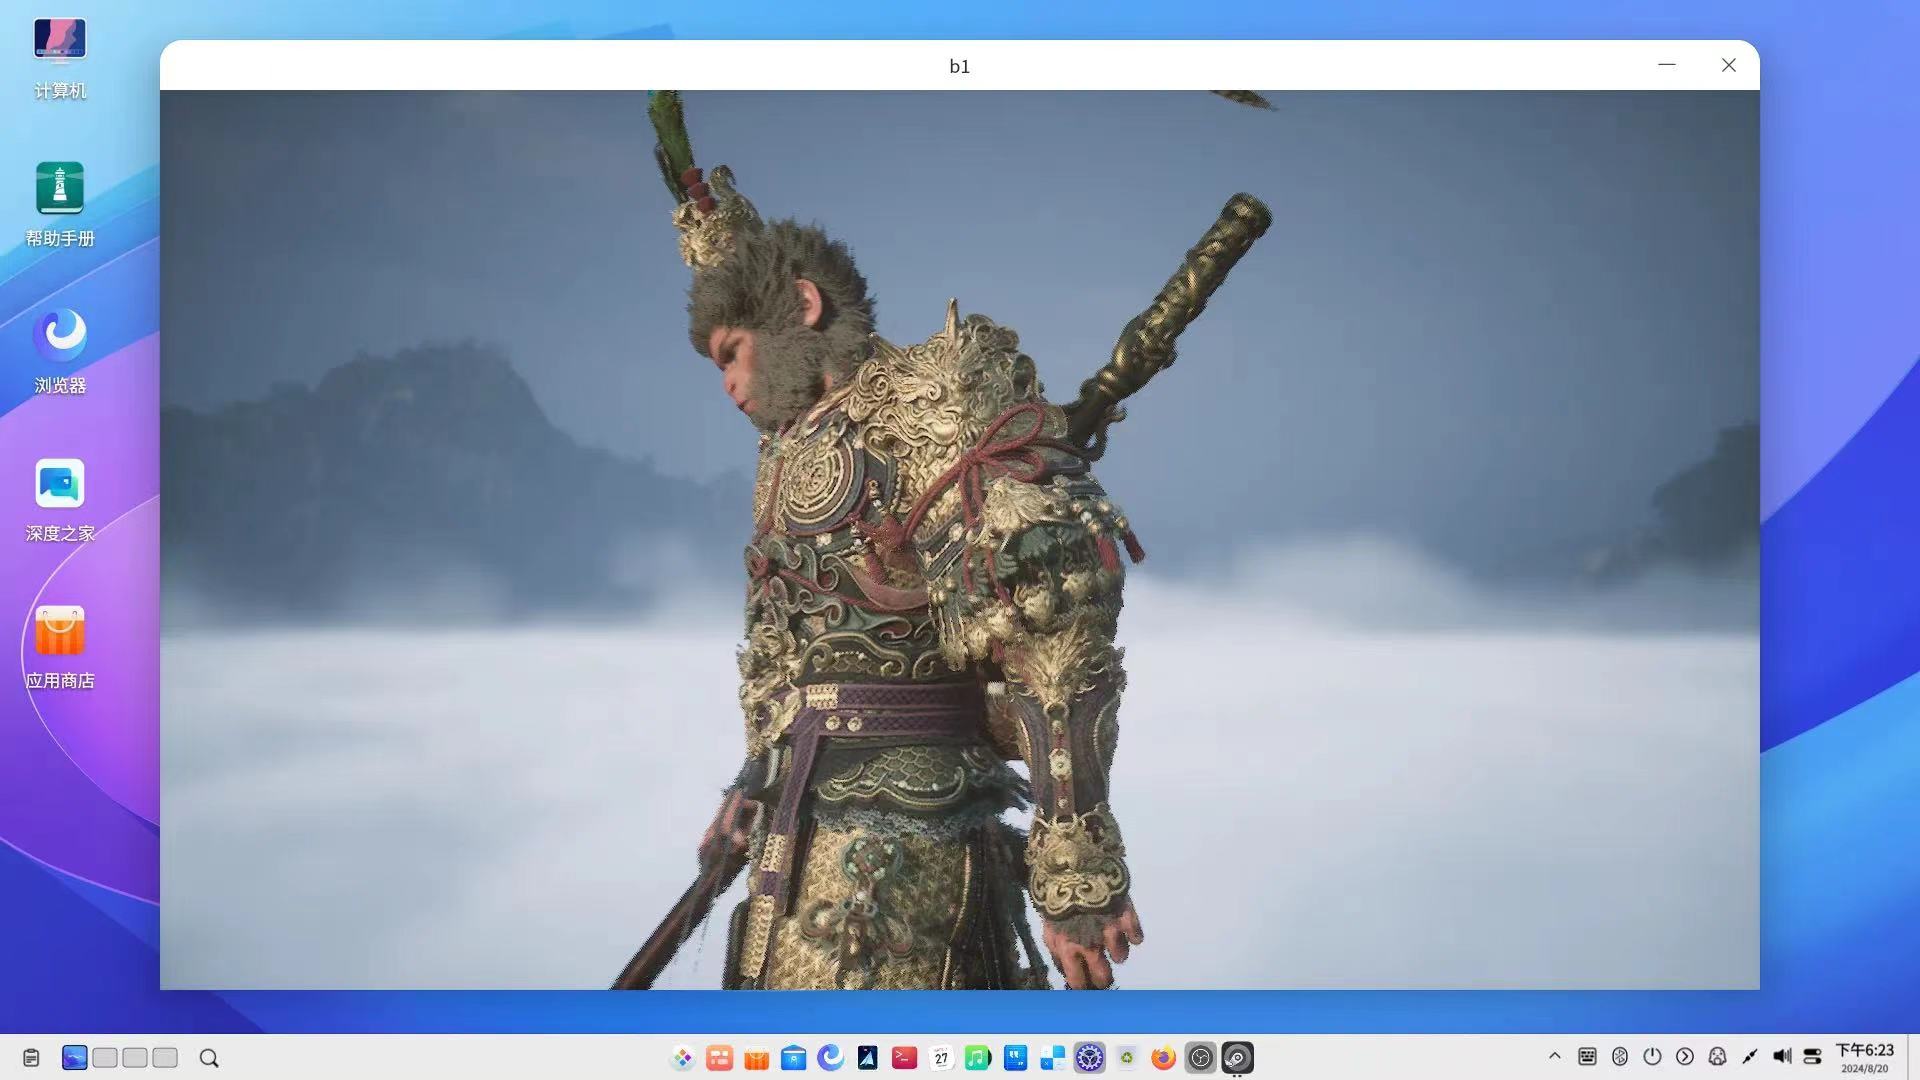1920x1080 pixels.
Task: Launch the blue swirl browser dock icon
Action: coord(831,1058)
